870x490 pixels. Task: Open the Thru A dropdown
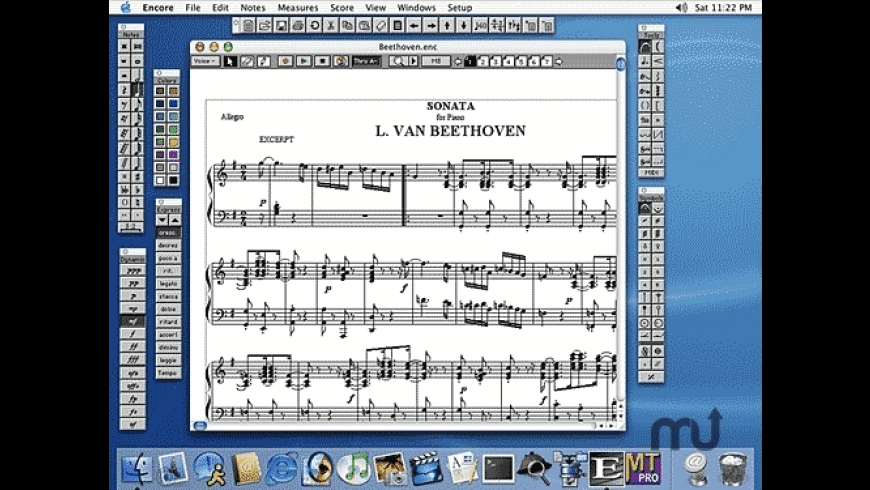coord(366,61)
